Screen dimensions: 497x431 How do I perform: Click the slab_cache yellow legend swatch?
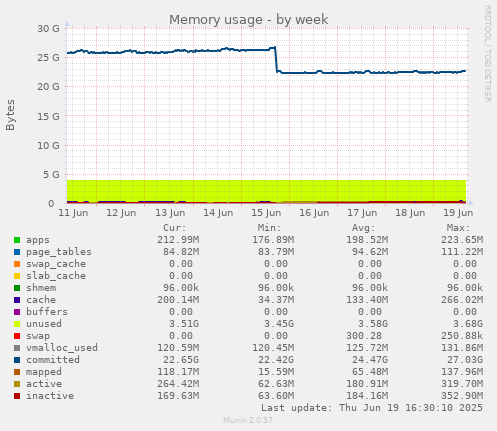(x=17, y=276)
